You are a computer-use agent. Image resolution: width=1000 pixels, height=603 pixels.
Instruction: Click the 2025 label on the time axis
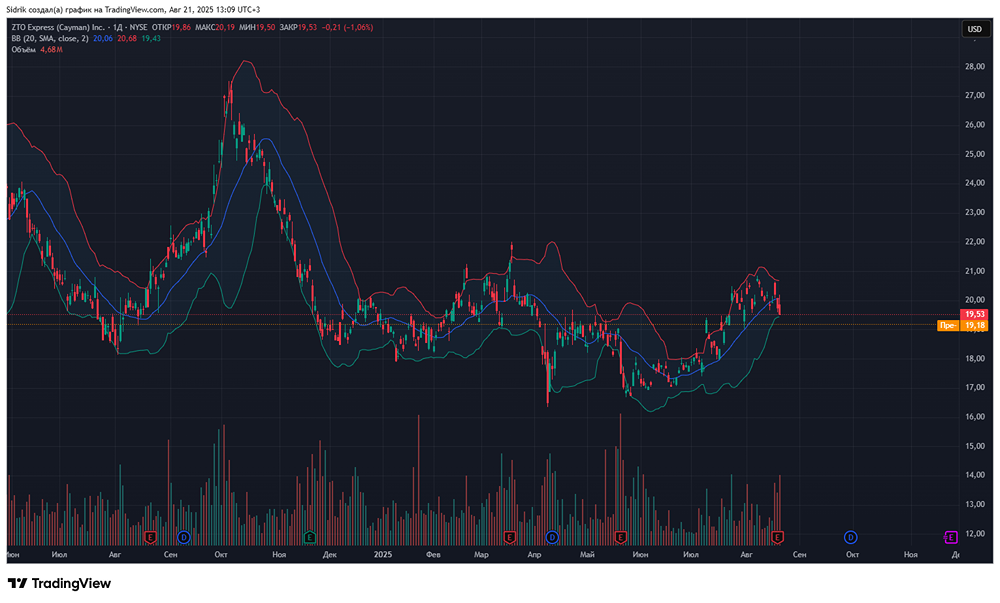382,553
